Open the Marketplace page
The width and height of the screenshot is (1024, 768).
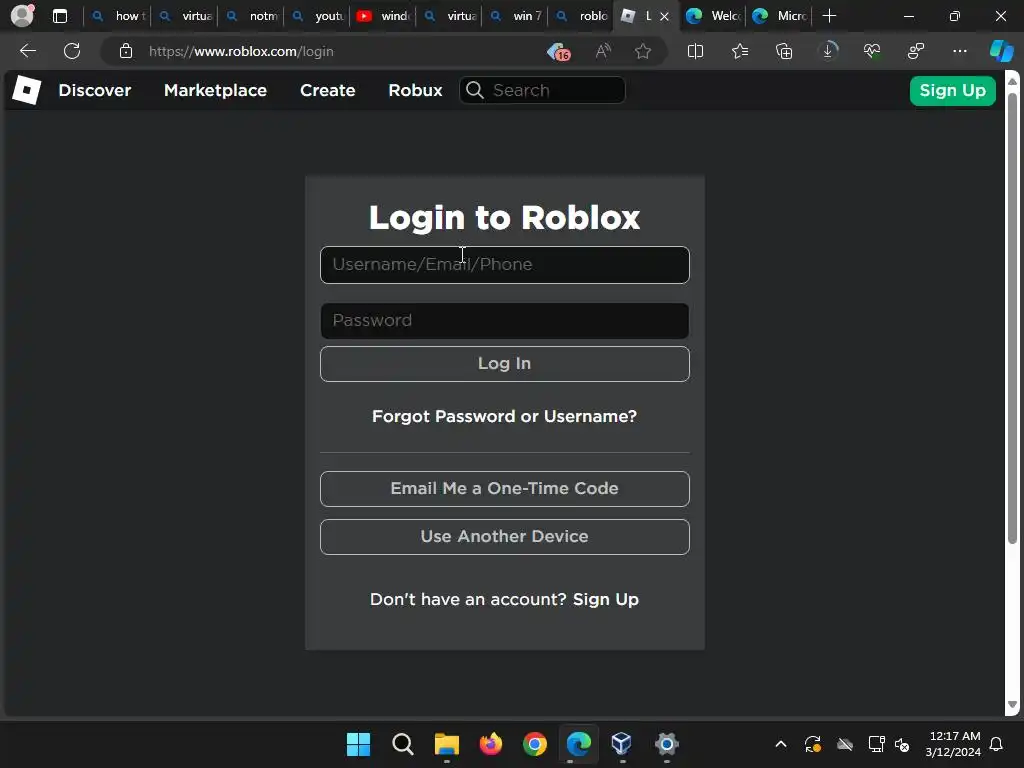(x=216, y=90)
